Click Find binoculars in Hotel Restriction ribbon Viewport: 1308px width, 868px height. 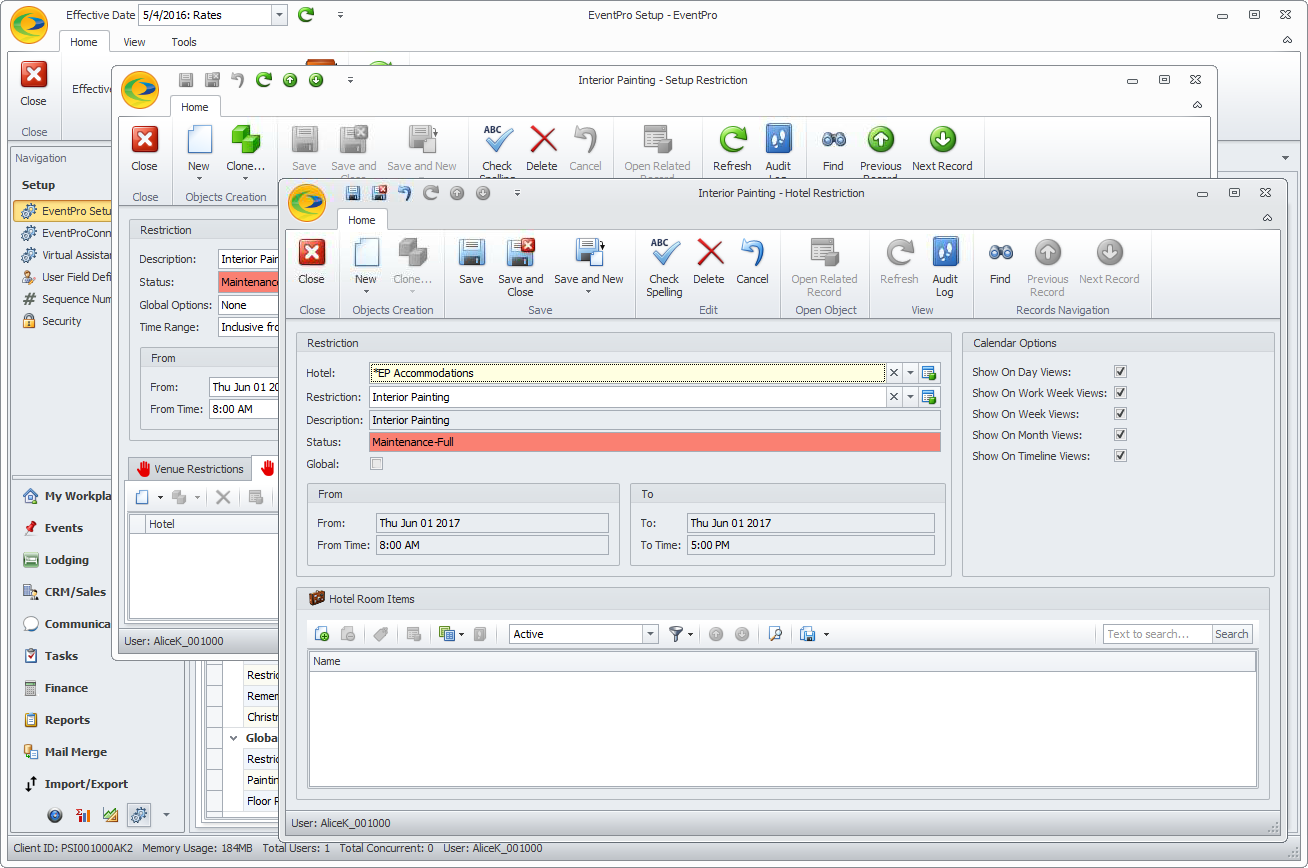pos(1000,262)
